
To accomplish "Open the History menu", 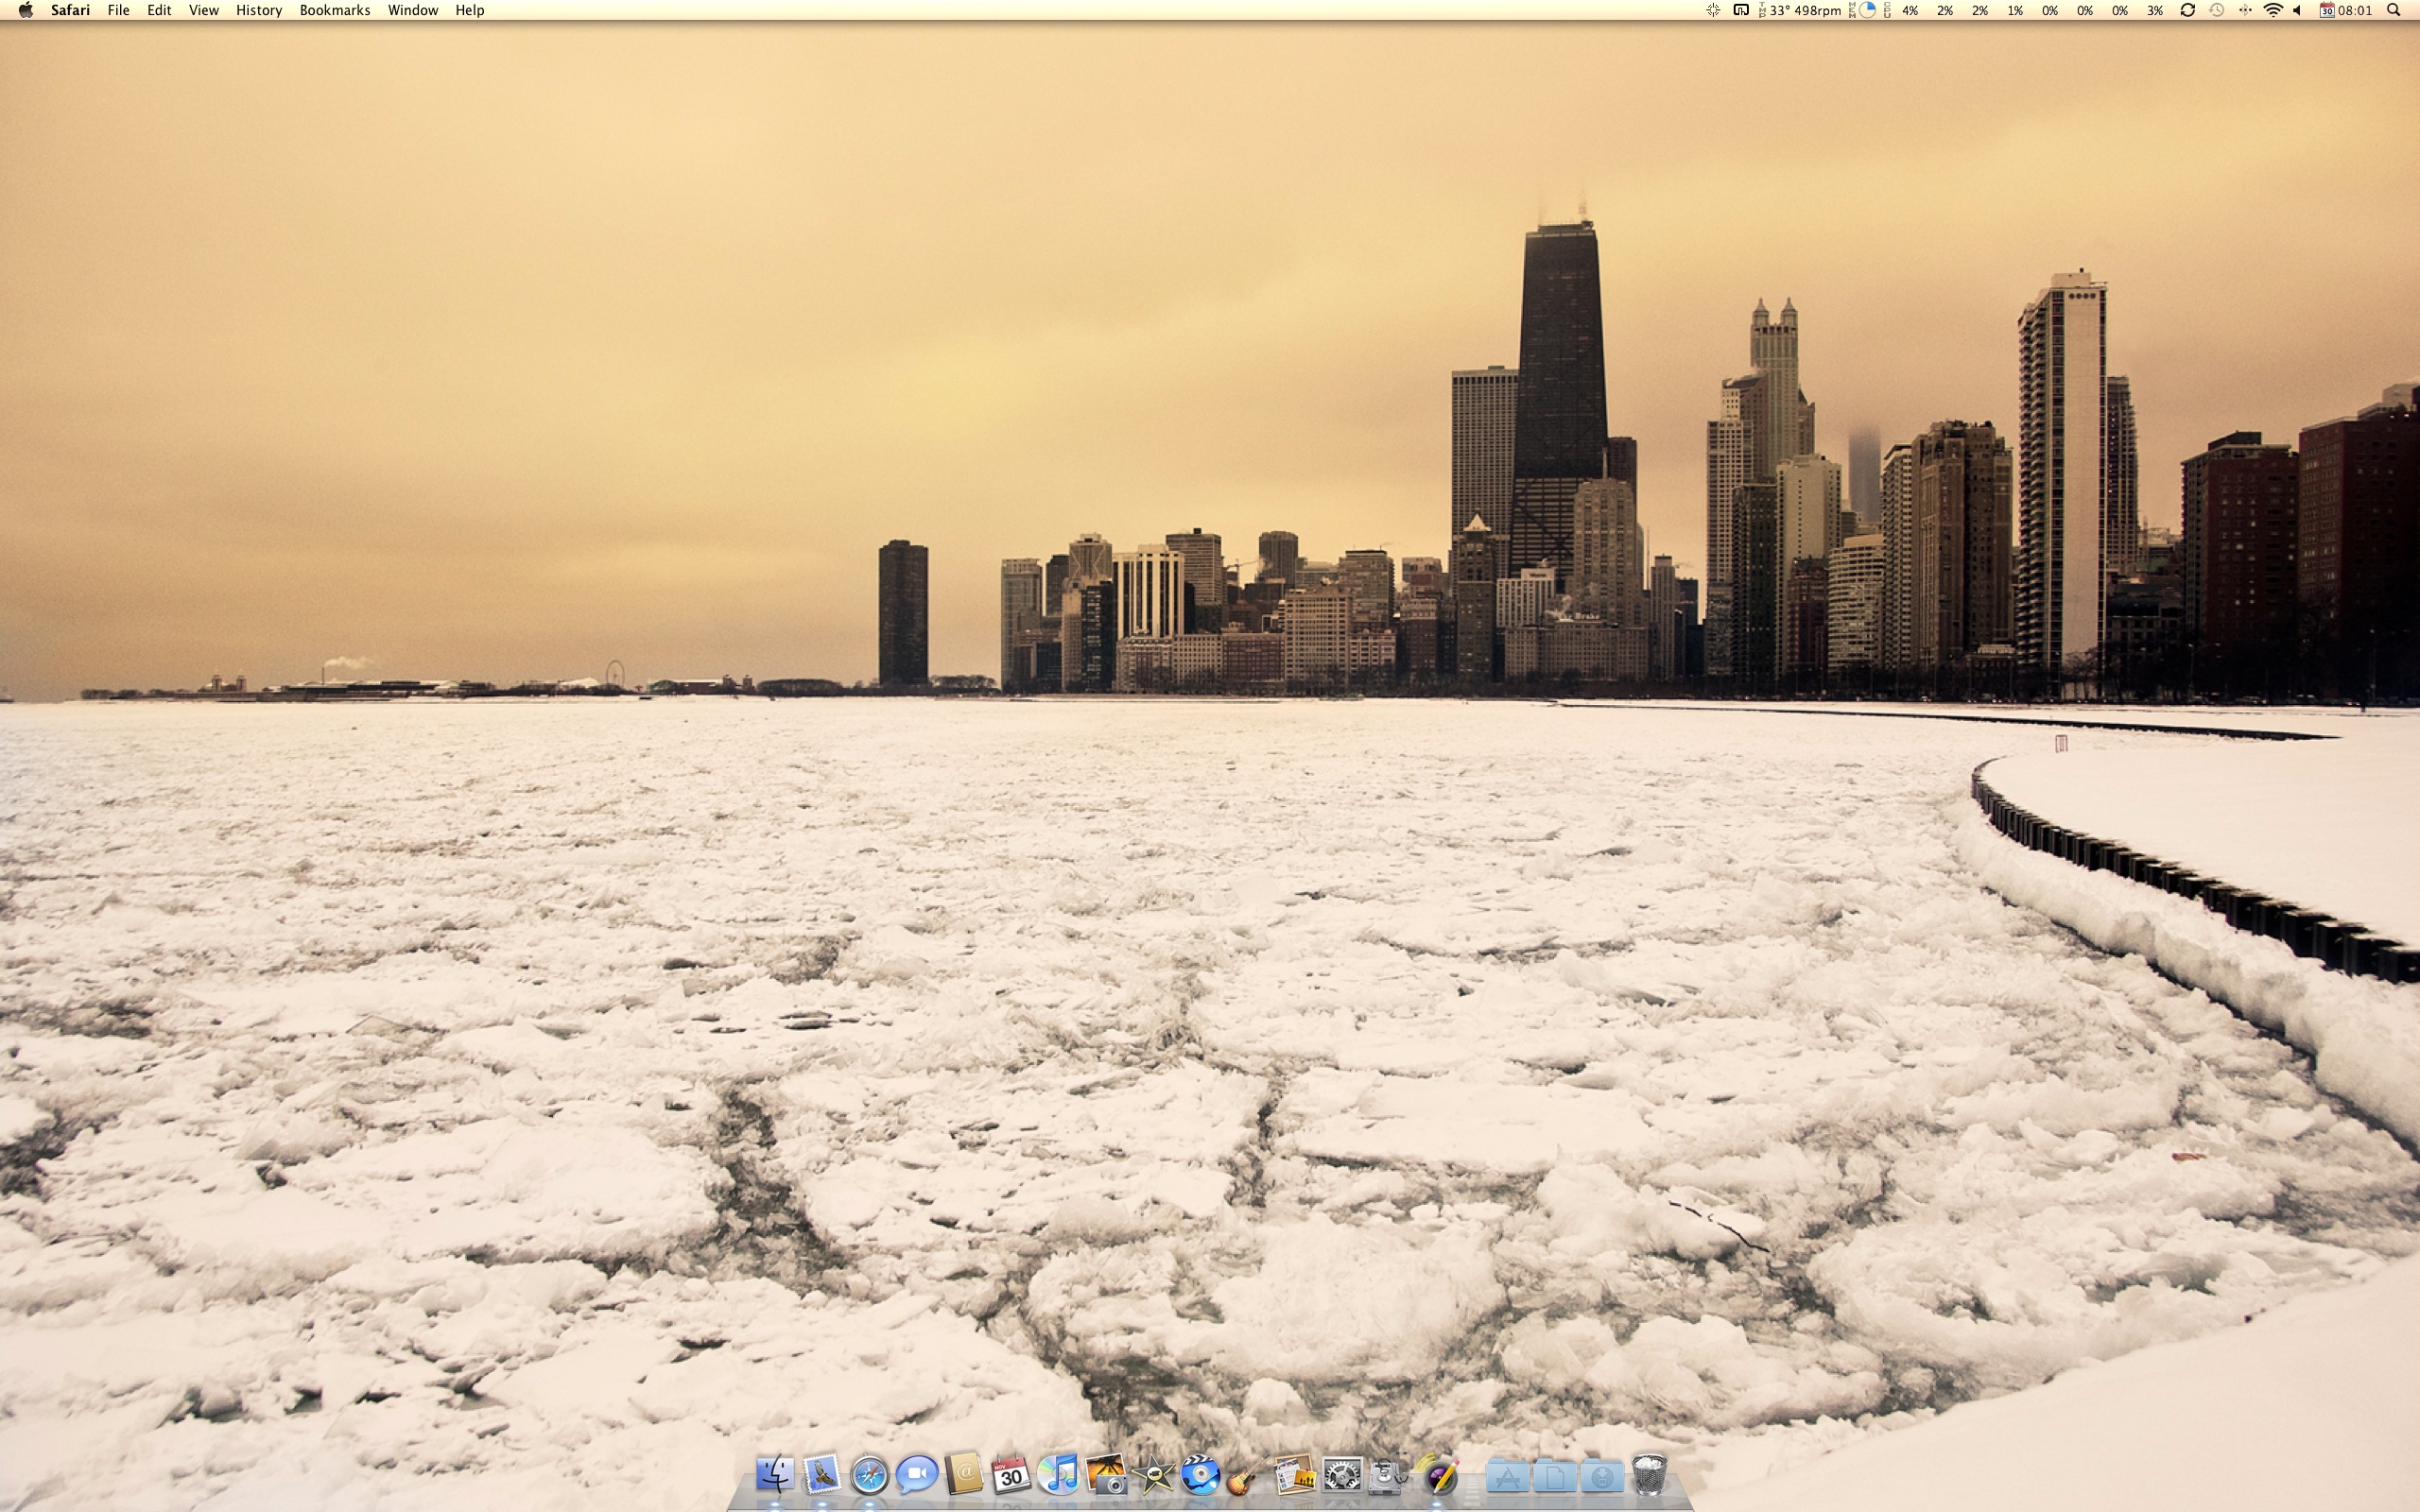I will point(258,10).
